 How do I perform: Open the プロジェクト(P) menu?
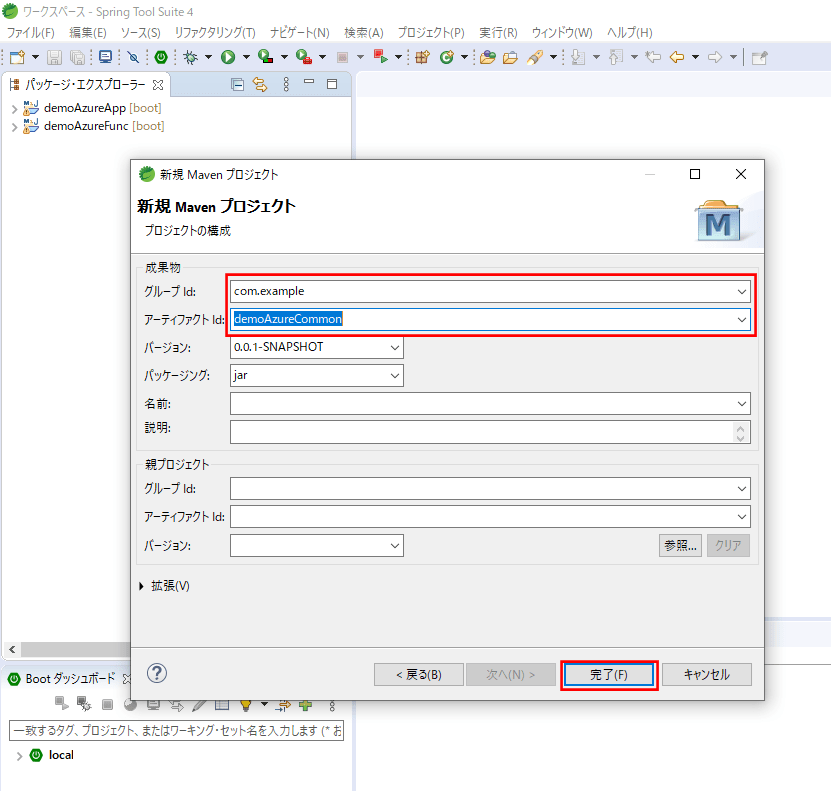(x=431, y=33)
